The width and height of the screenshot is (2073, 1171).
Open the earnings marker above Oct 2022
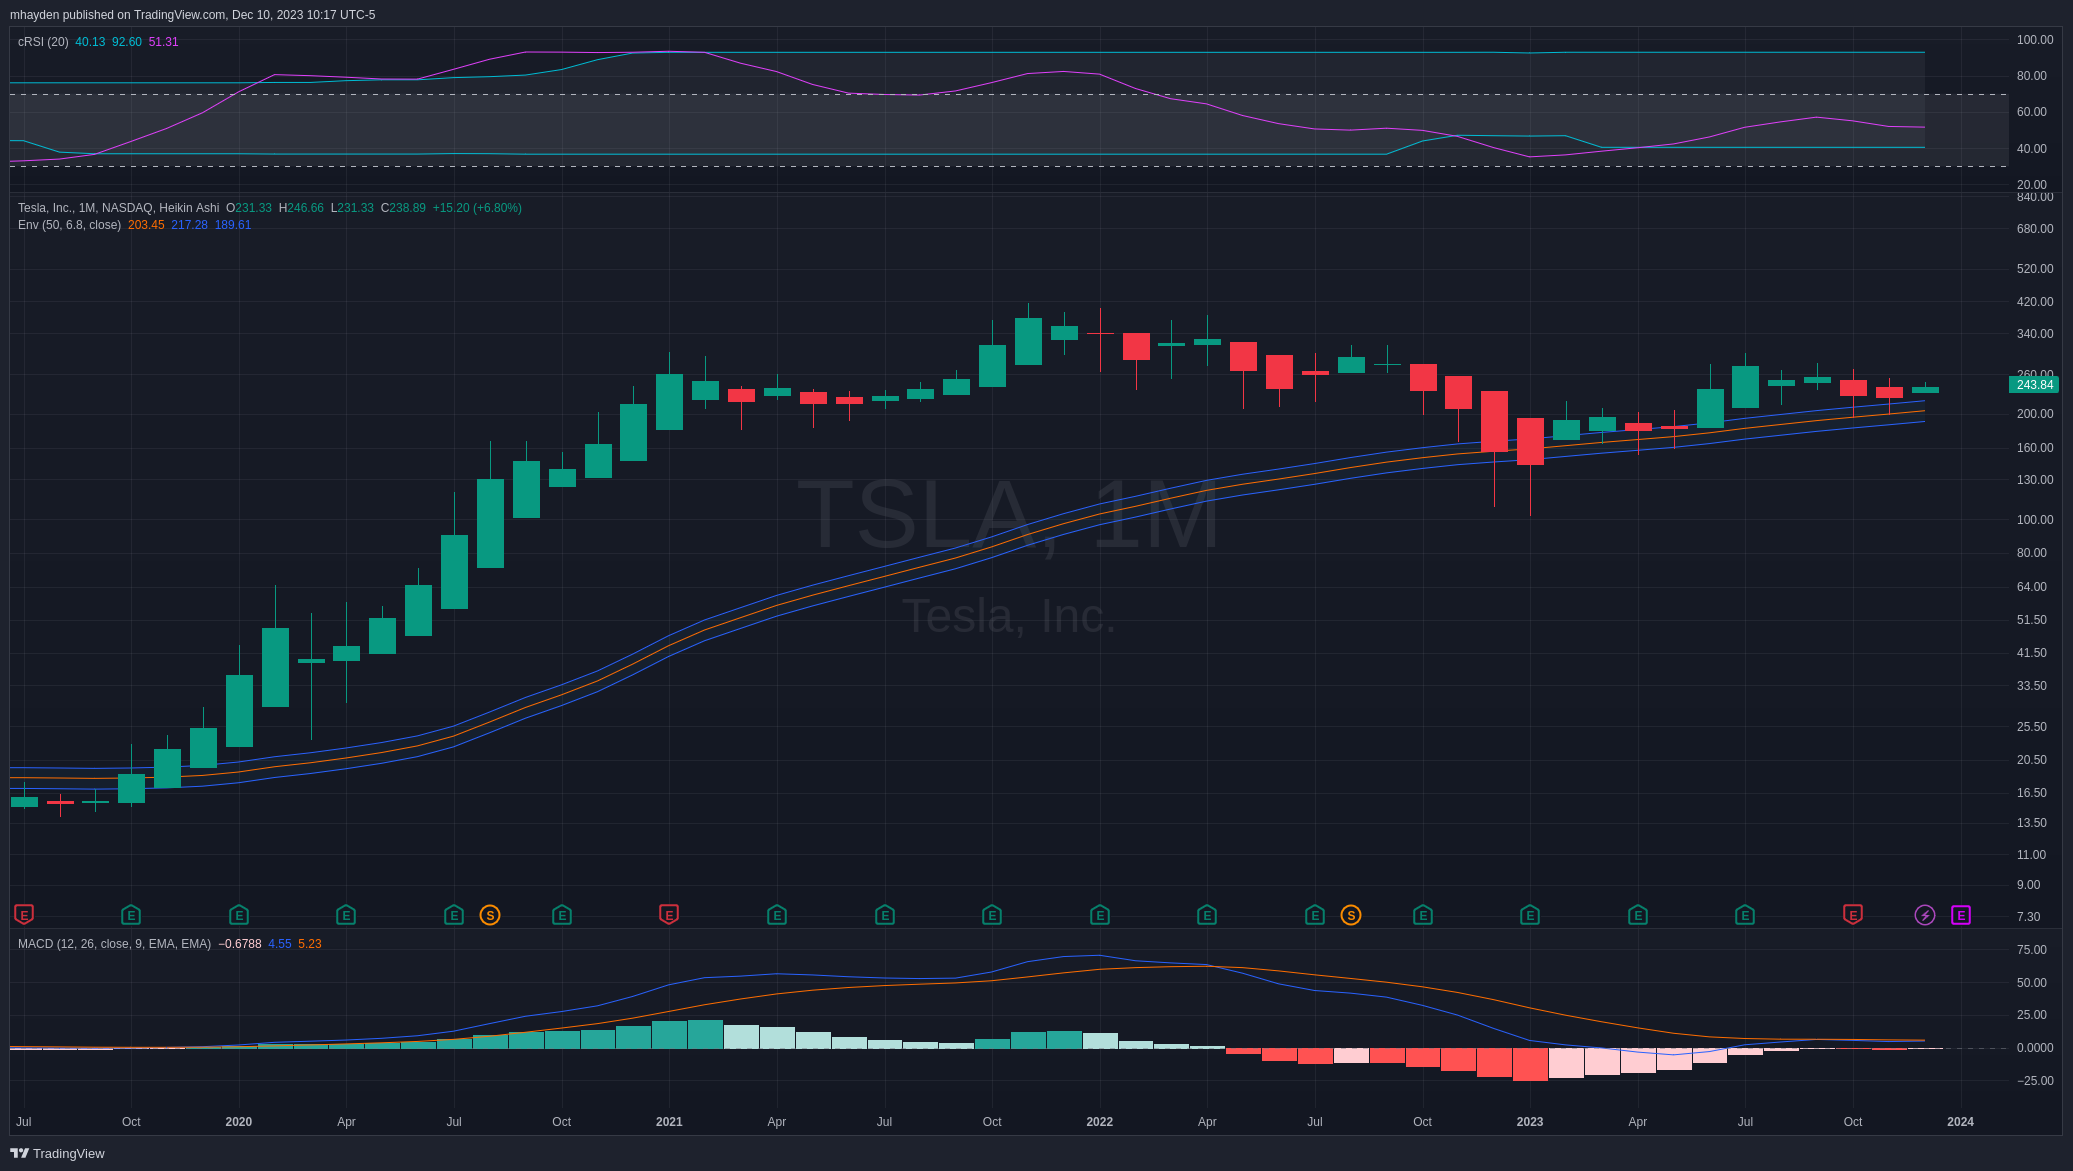coord(1423,915)
